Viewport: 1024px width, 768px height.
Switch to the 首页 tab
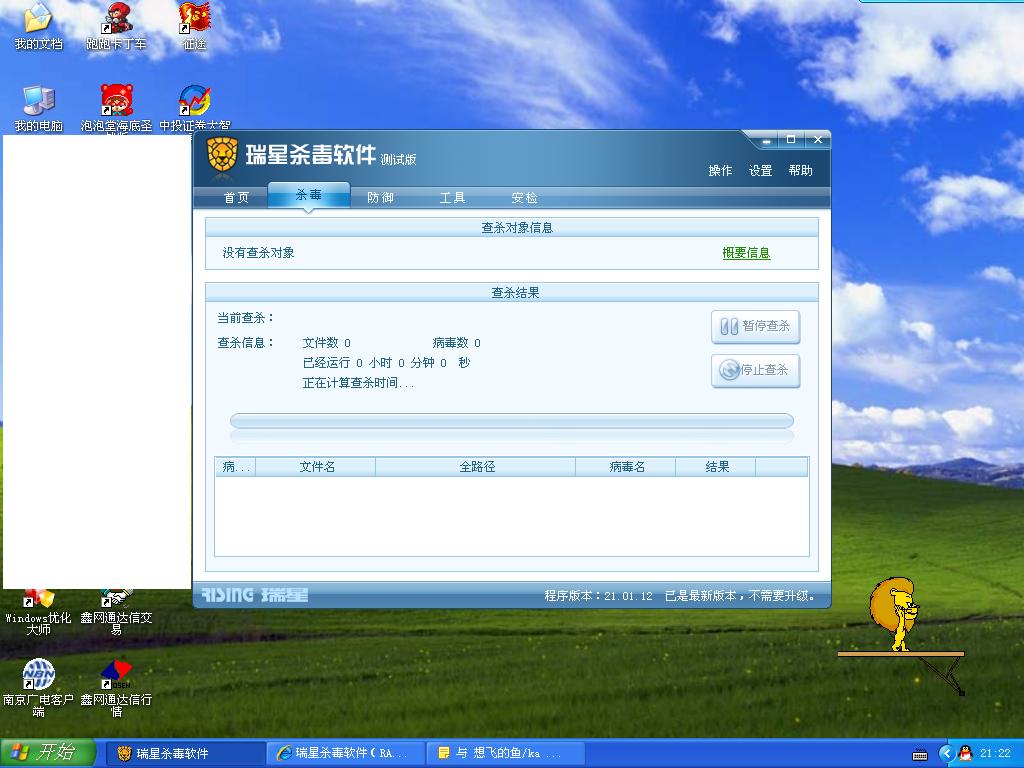[x=236, y=198]
